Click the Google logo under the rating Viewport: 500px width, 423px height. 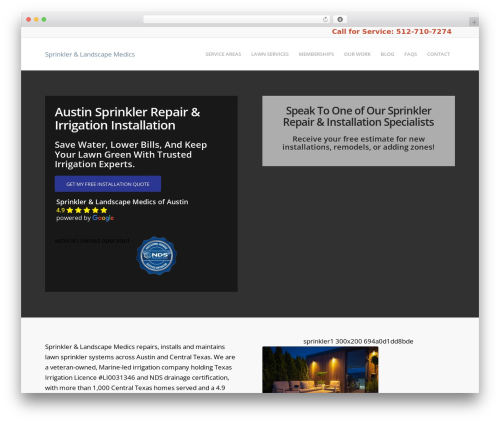tap(103, 218)
